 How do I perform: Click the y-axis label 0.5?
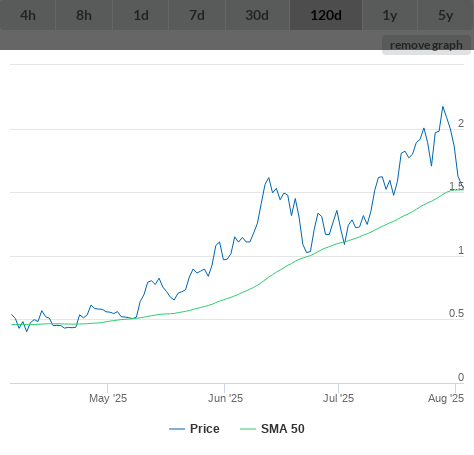(x=456, y=313)
